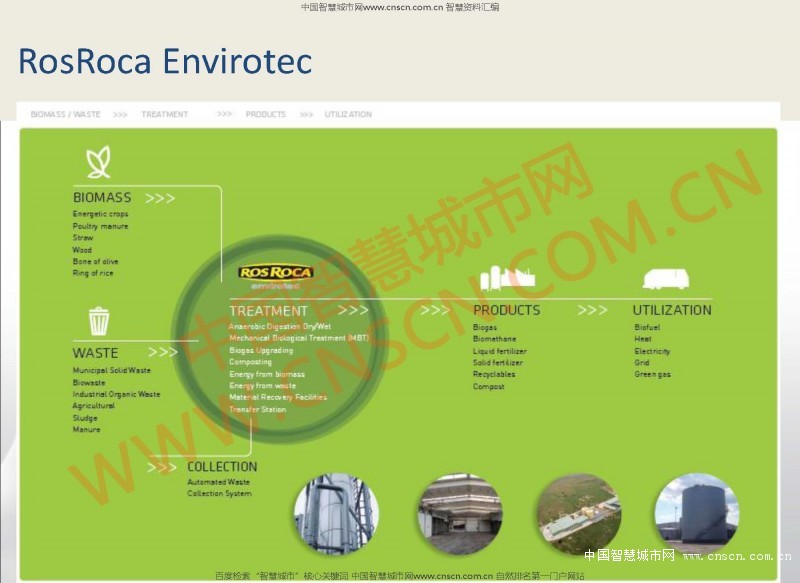Click 'Material Recovery Facilities' text

point(278,397)
